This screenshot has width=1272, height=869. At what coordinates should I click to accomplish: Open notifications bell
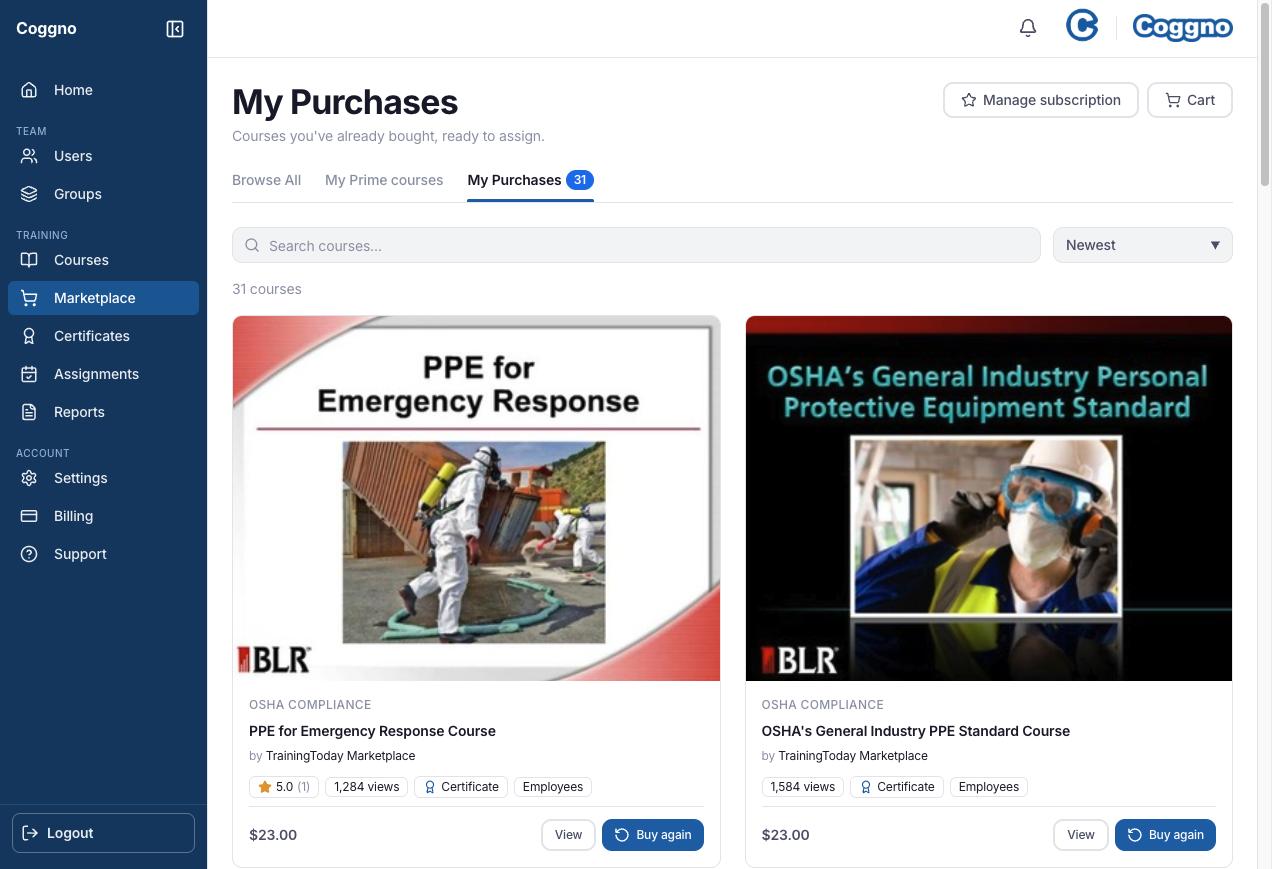1028,28
